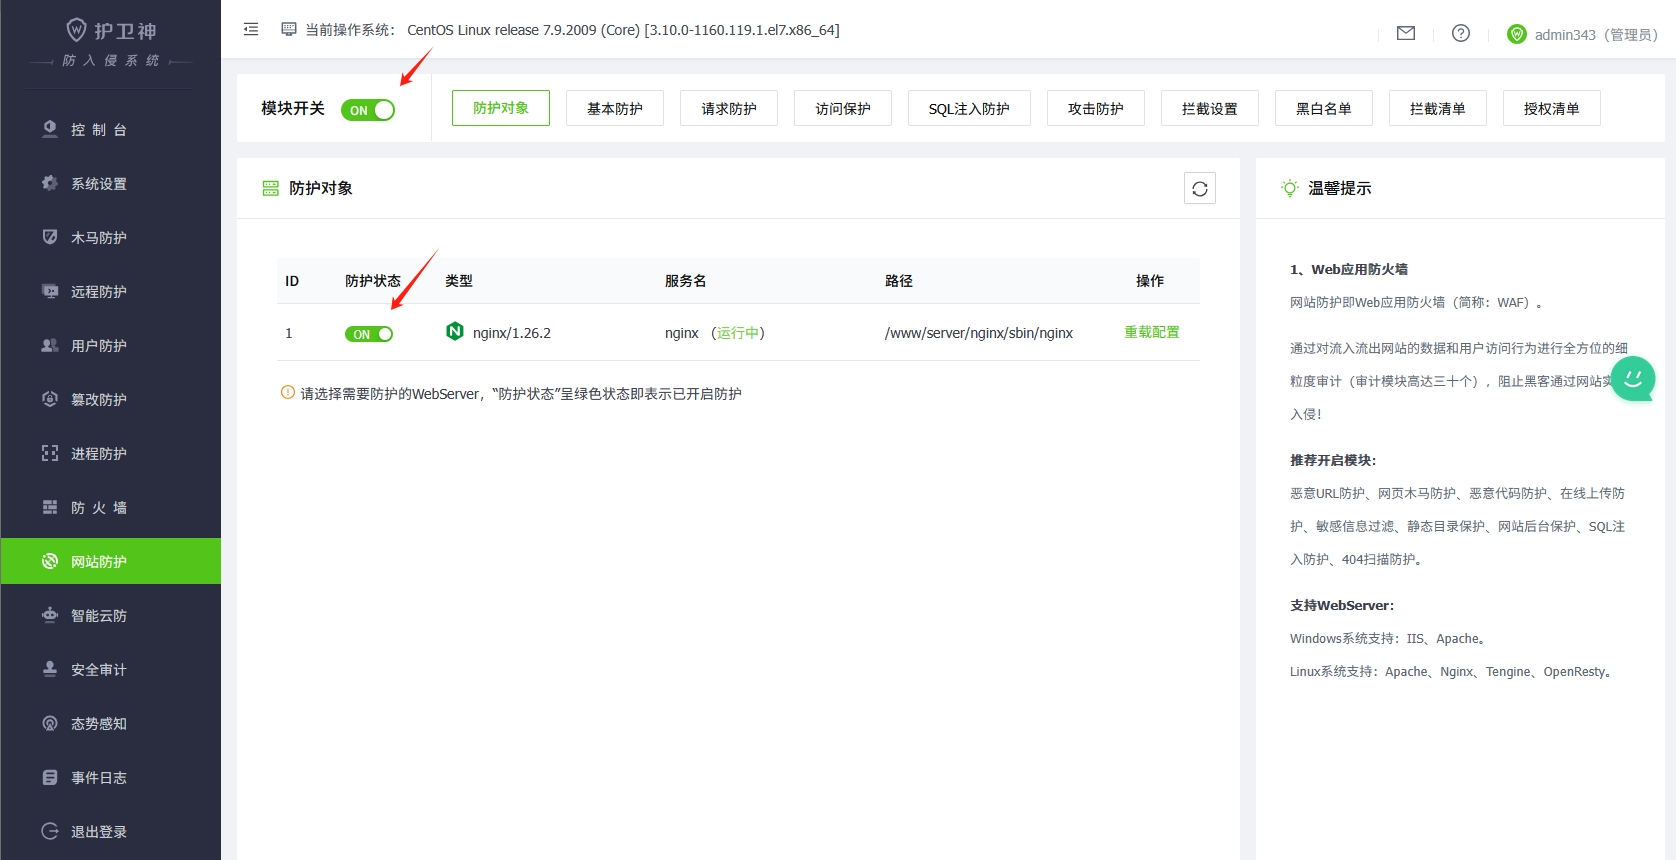
Task: Click the 事件日志 log icon
Action: pyautogui.click(x=50, y=777)
